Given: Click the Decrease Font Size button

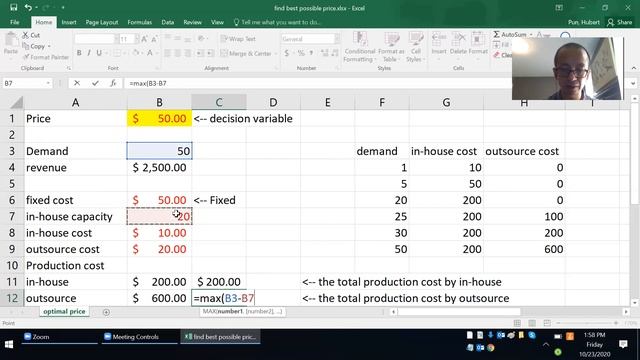Looking at the screenshot, I should pyautogui.click(x=154, y=39).
